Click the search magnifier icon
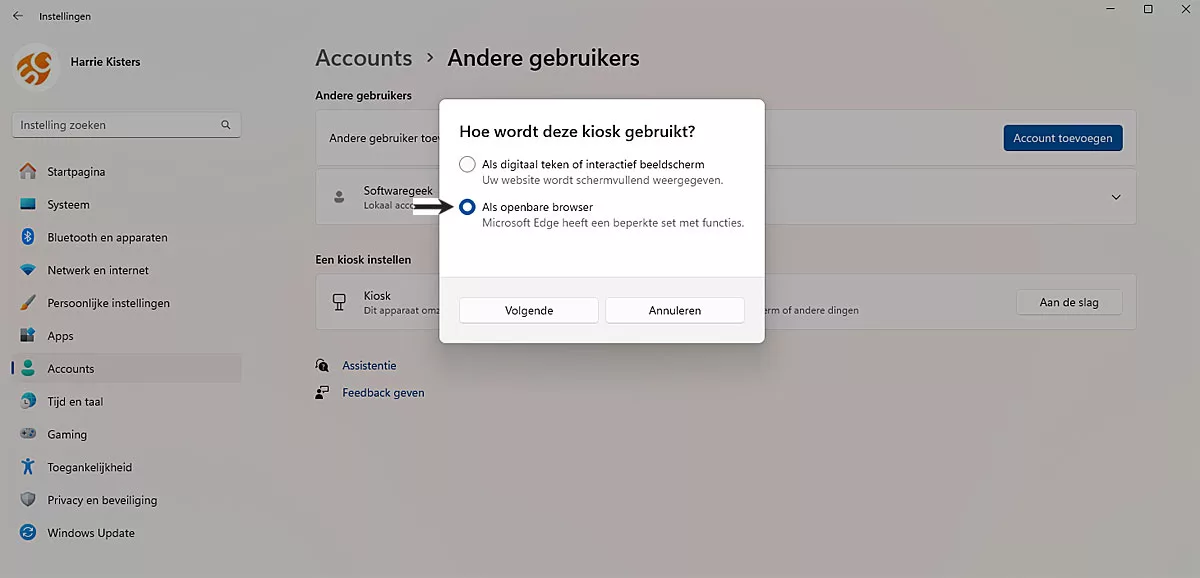 coord(226,125)
